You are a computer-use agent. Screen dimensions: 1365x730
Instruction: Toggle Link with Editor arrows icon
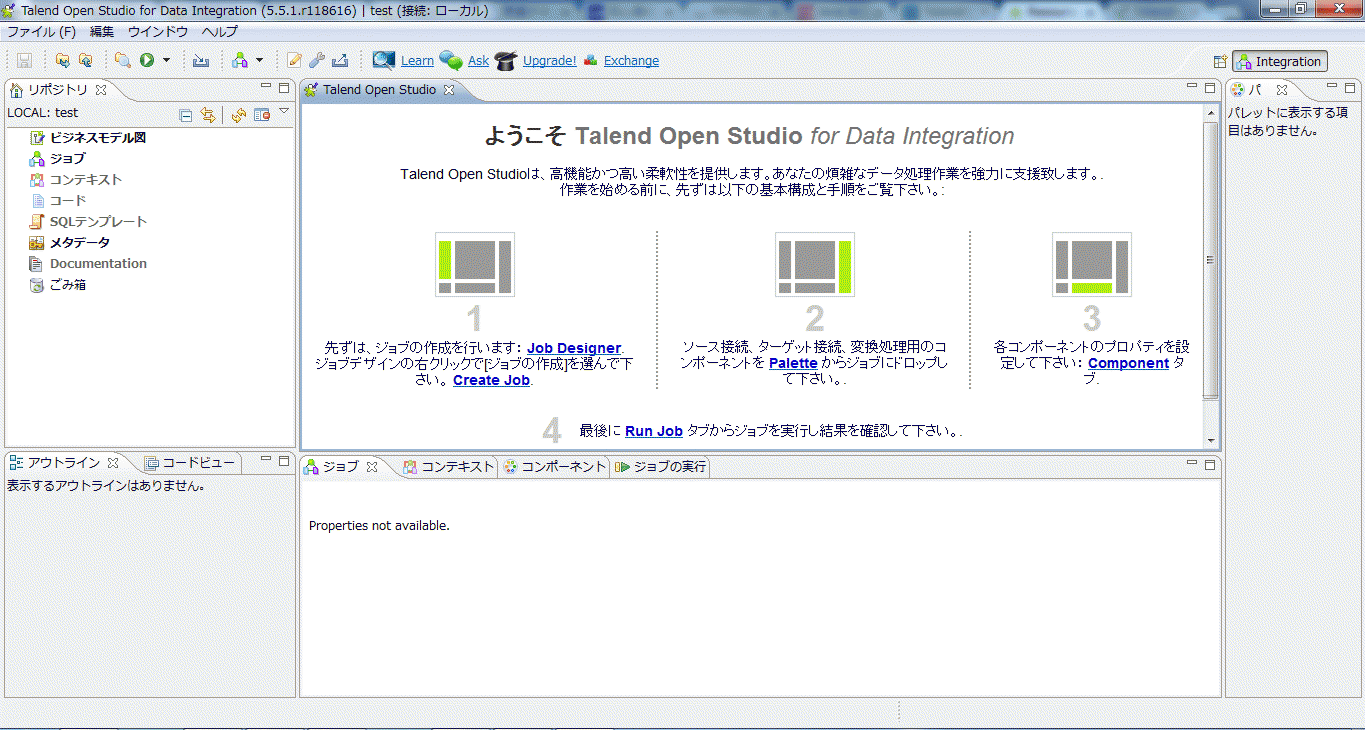click(207, 115)
